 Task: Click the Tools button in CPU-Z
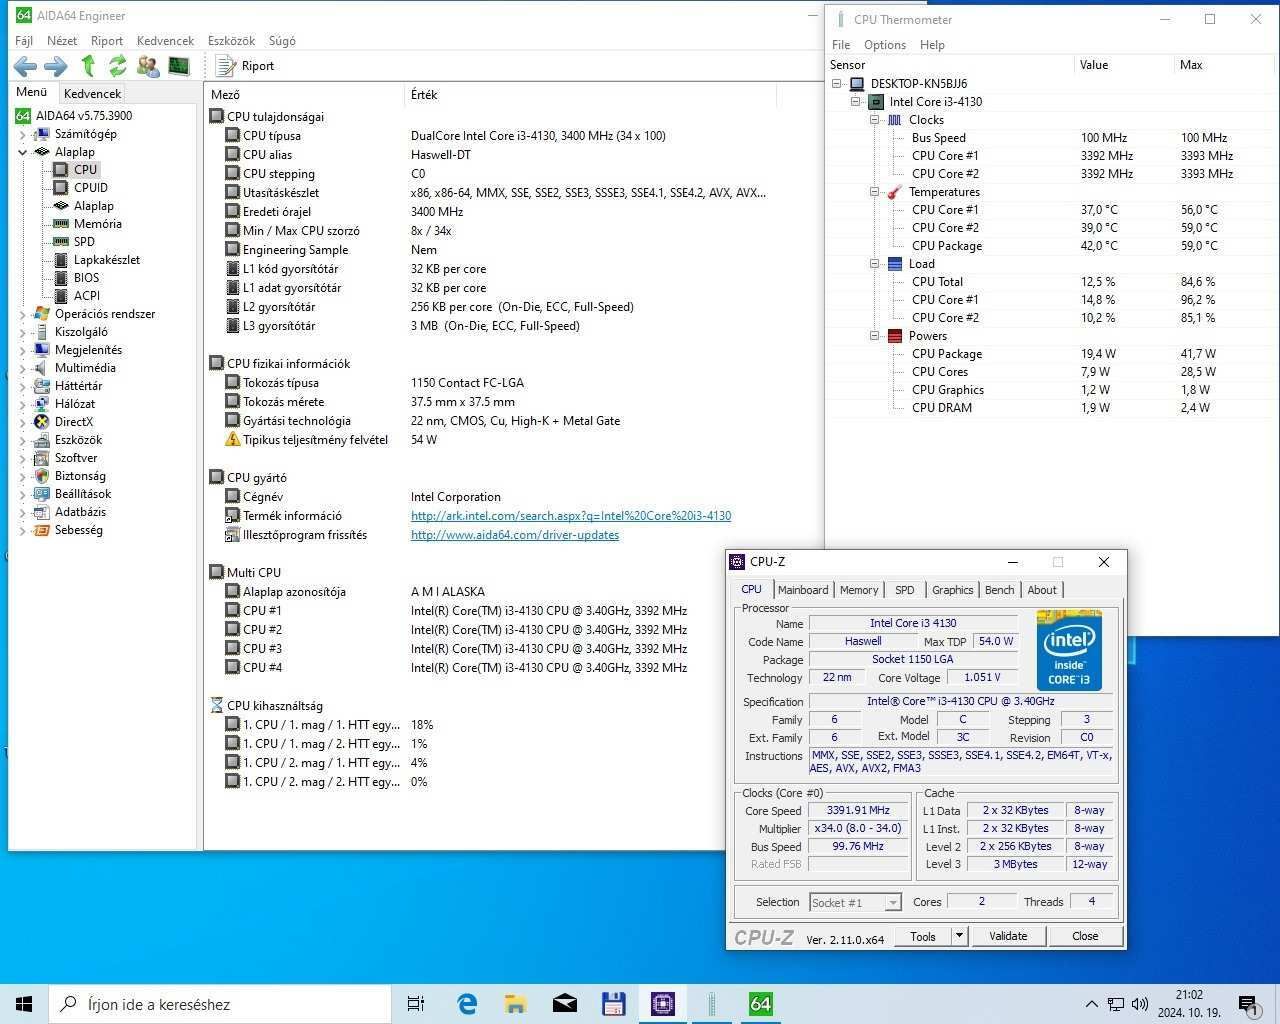point(923,936)
